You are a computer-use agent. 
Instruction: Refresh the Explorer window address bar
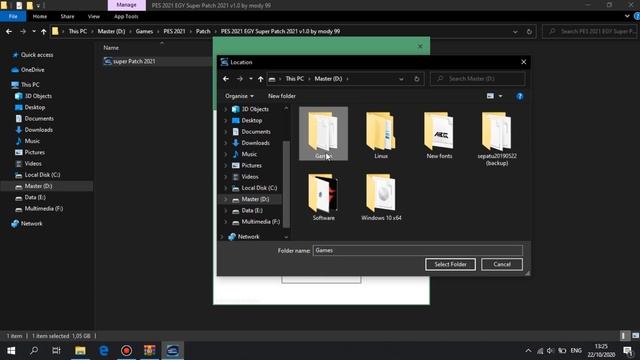pyautogui.click(x=529, y=31)
